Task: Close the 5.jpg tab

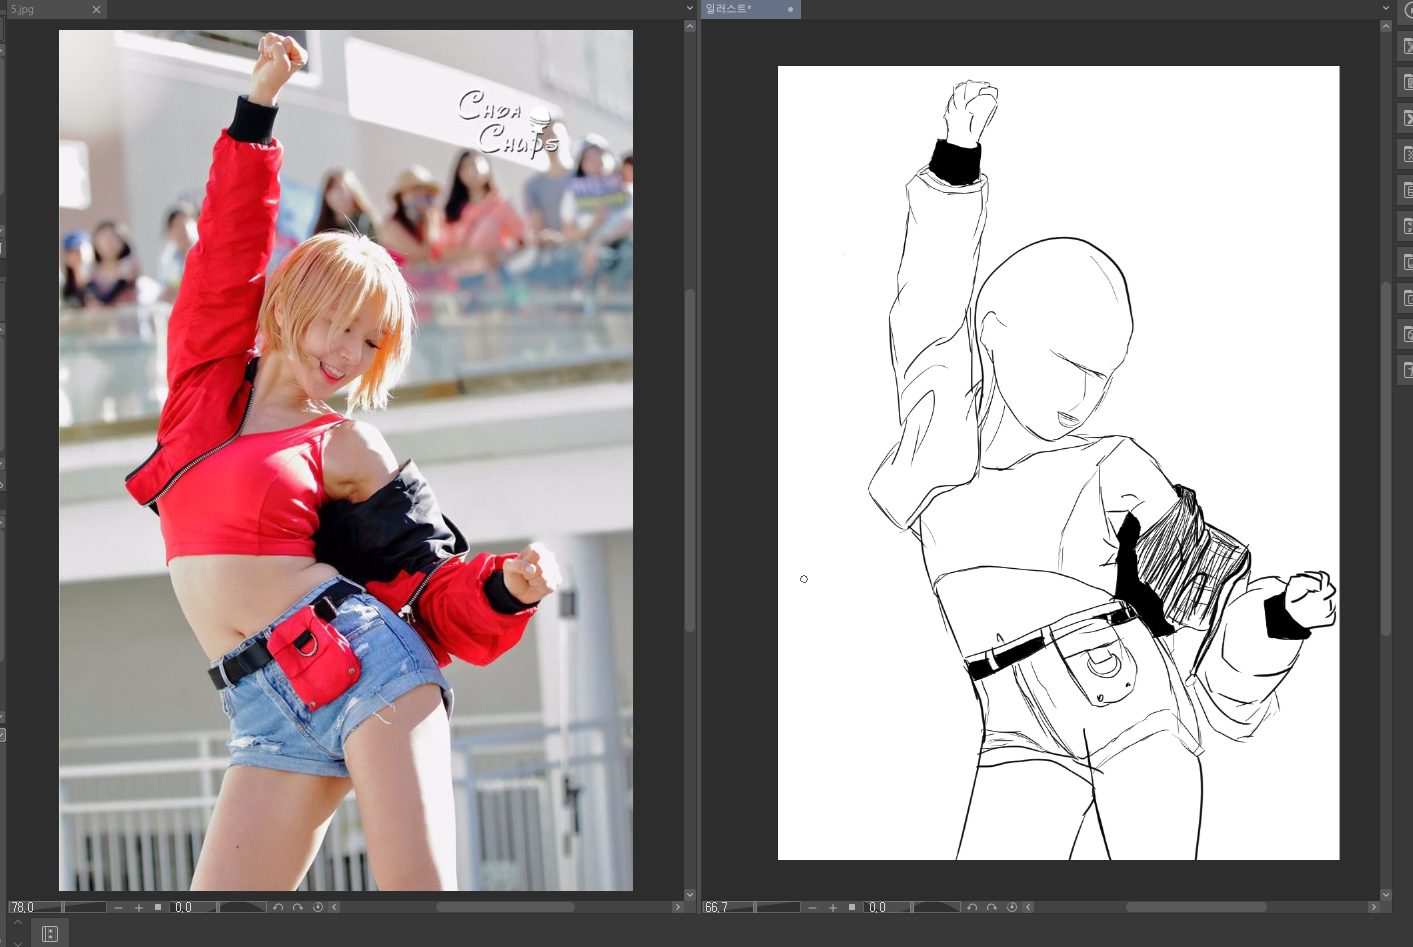Action: tap(96, 9)
